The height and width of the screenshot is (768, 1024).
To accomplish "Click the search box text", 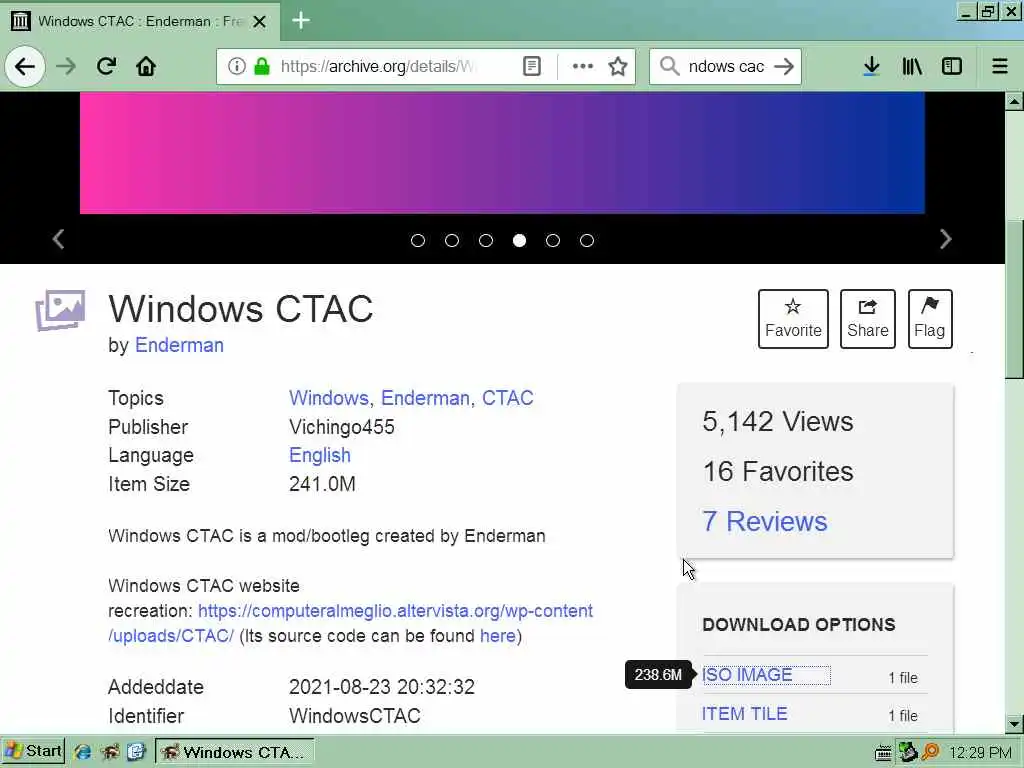I will [x=726, y=66].
